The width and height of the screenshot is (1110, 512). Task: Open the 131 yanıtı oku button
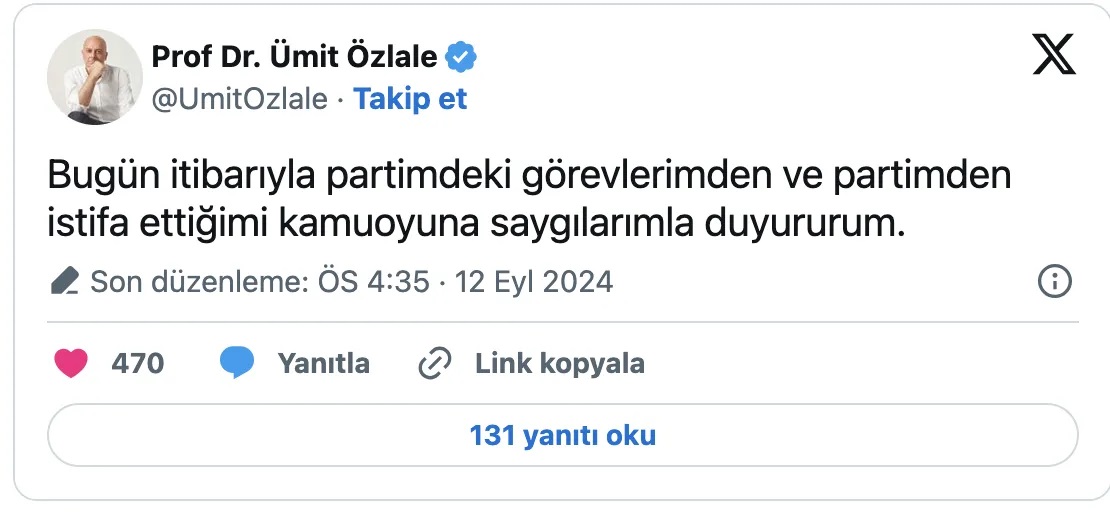(563, 435)
